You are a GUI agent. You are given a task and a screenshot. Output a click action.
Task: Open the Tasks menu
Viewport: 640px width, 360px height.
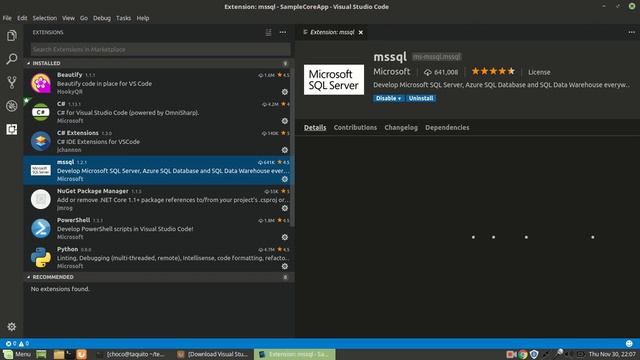pyautogui.click(x=123, y=18)
